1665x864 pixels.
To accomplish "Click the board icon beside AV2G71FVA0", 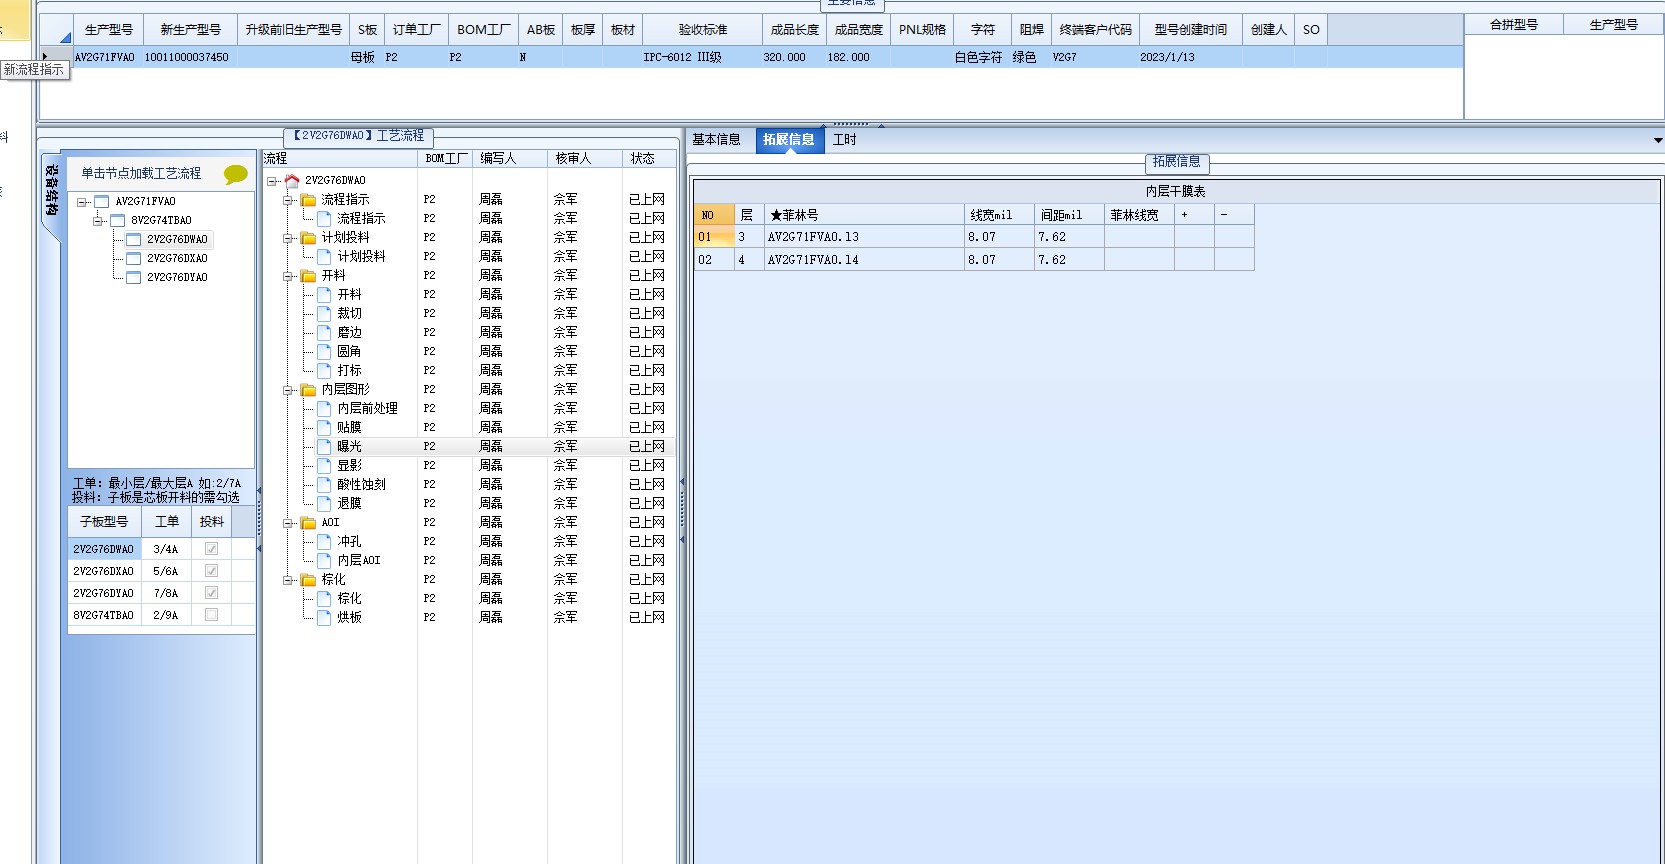I will 101,202.
